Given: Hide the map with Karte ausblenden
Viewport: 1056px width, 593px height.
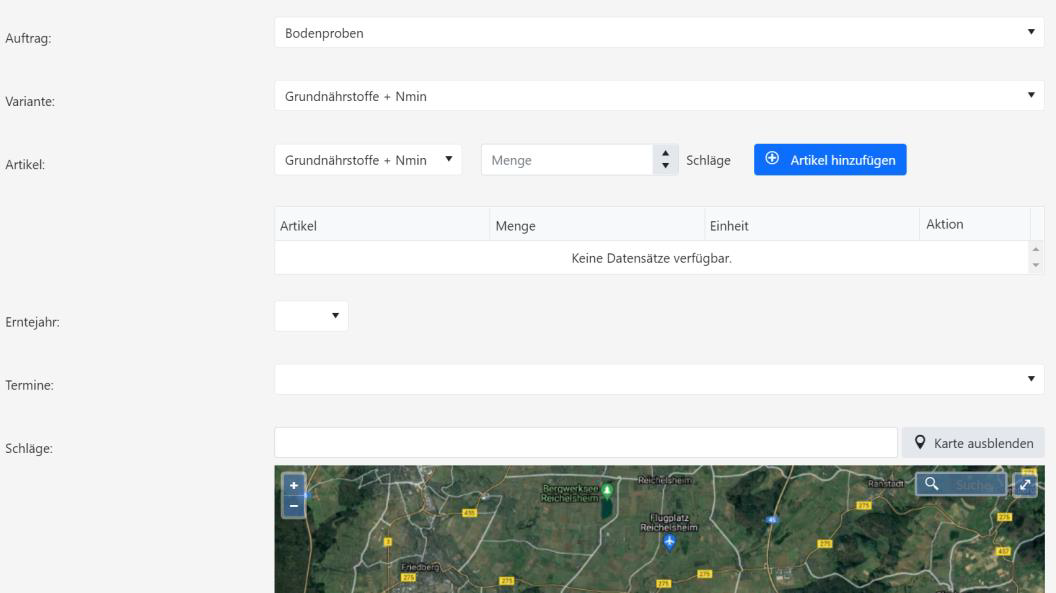Looking at the screenshot, I should coord(973,443).
